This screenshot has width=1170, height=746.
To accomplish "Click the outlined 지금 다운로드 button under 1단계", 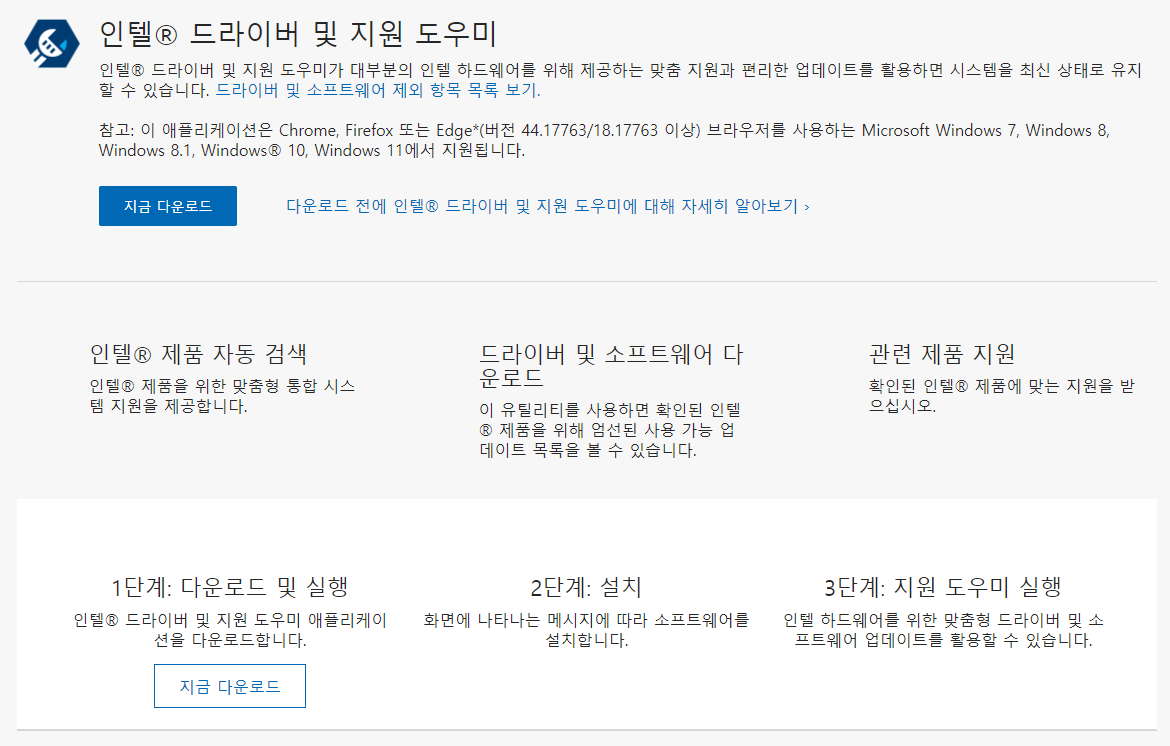I will (x=230, y=686).
